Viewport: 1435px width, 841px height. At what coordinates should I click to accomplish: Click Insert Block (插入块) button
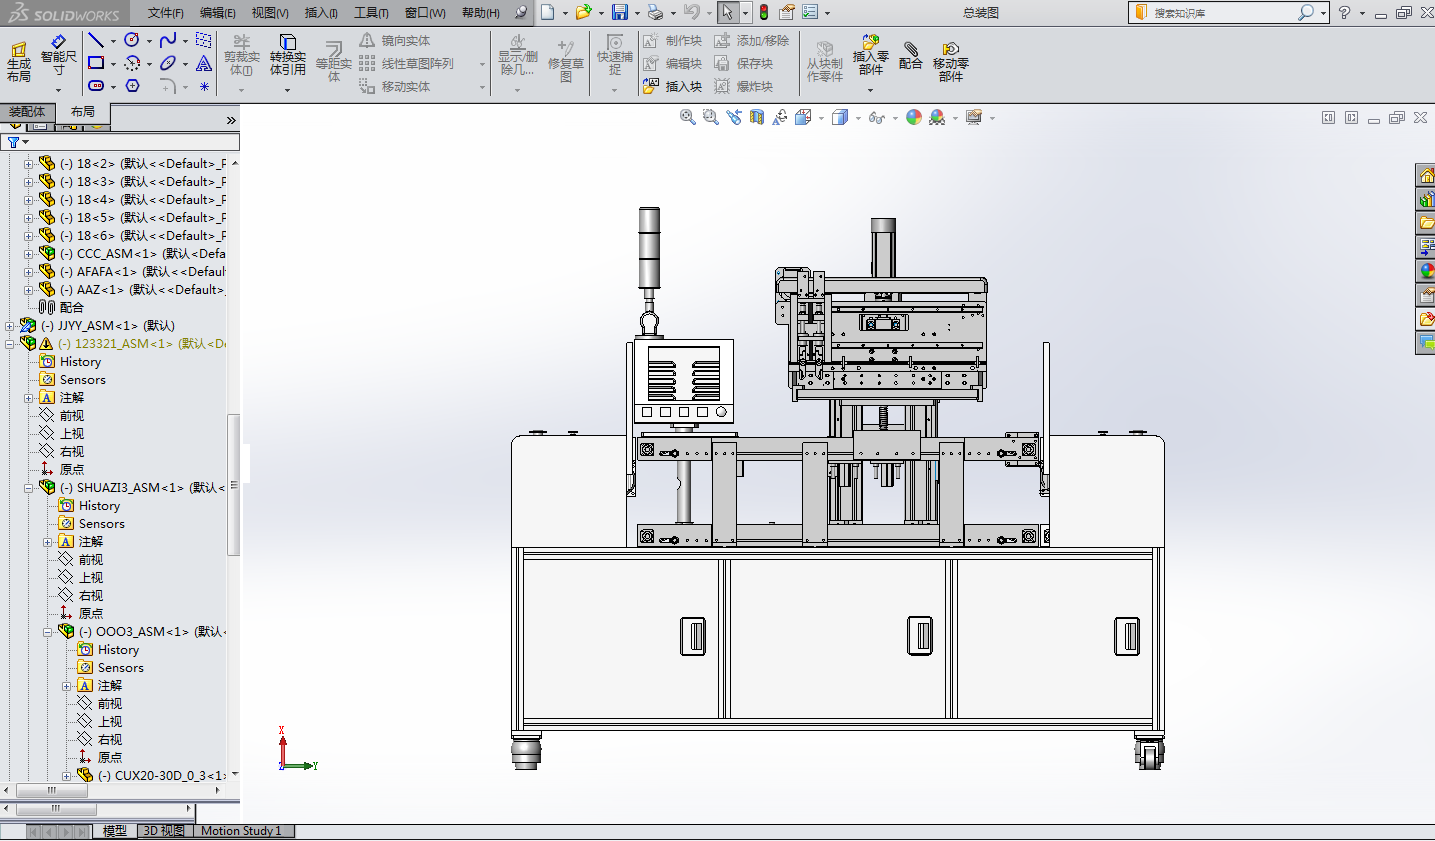pos(674,87)
